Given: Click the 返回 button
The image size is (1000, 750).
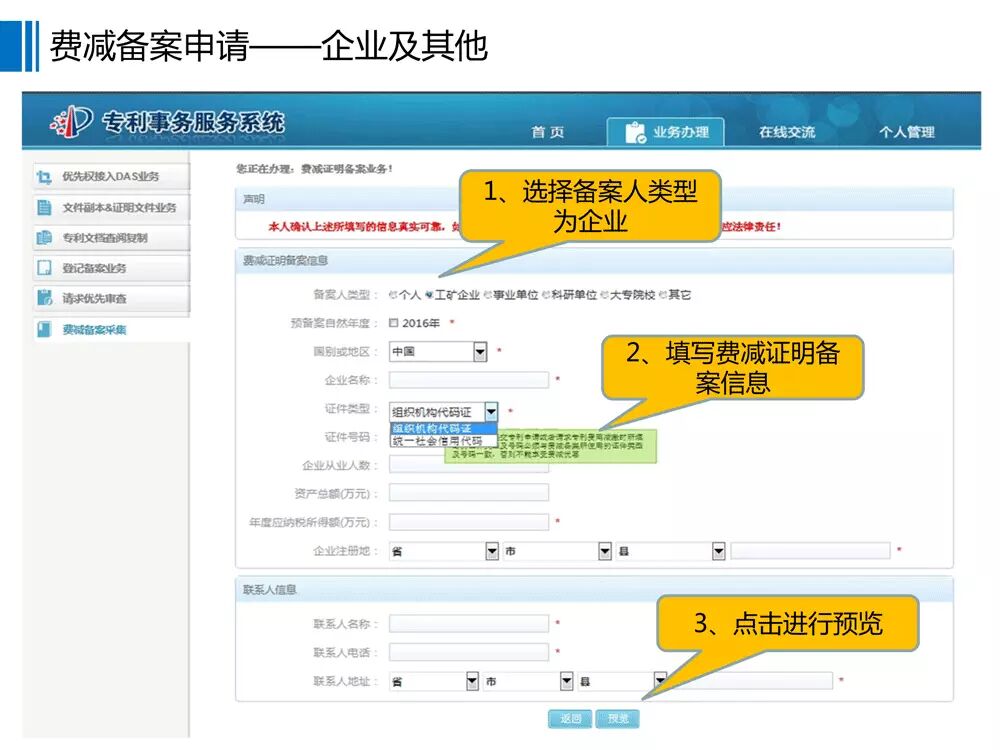Looking at the screenshot, I should (x=570, y=719).
